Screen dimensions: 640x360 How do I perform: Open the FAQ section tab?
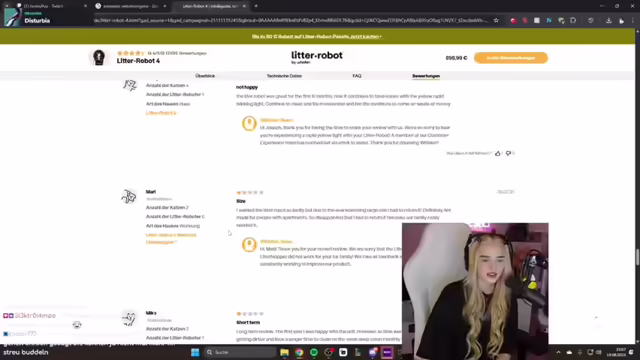tap(357, 76)
